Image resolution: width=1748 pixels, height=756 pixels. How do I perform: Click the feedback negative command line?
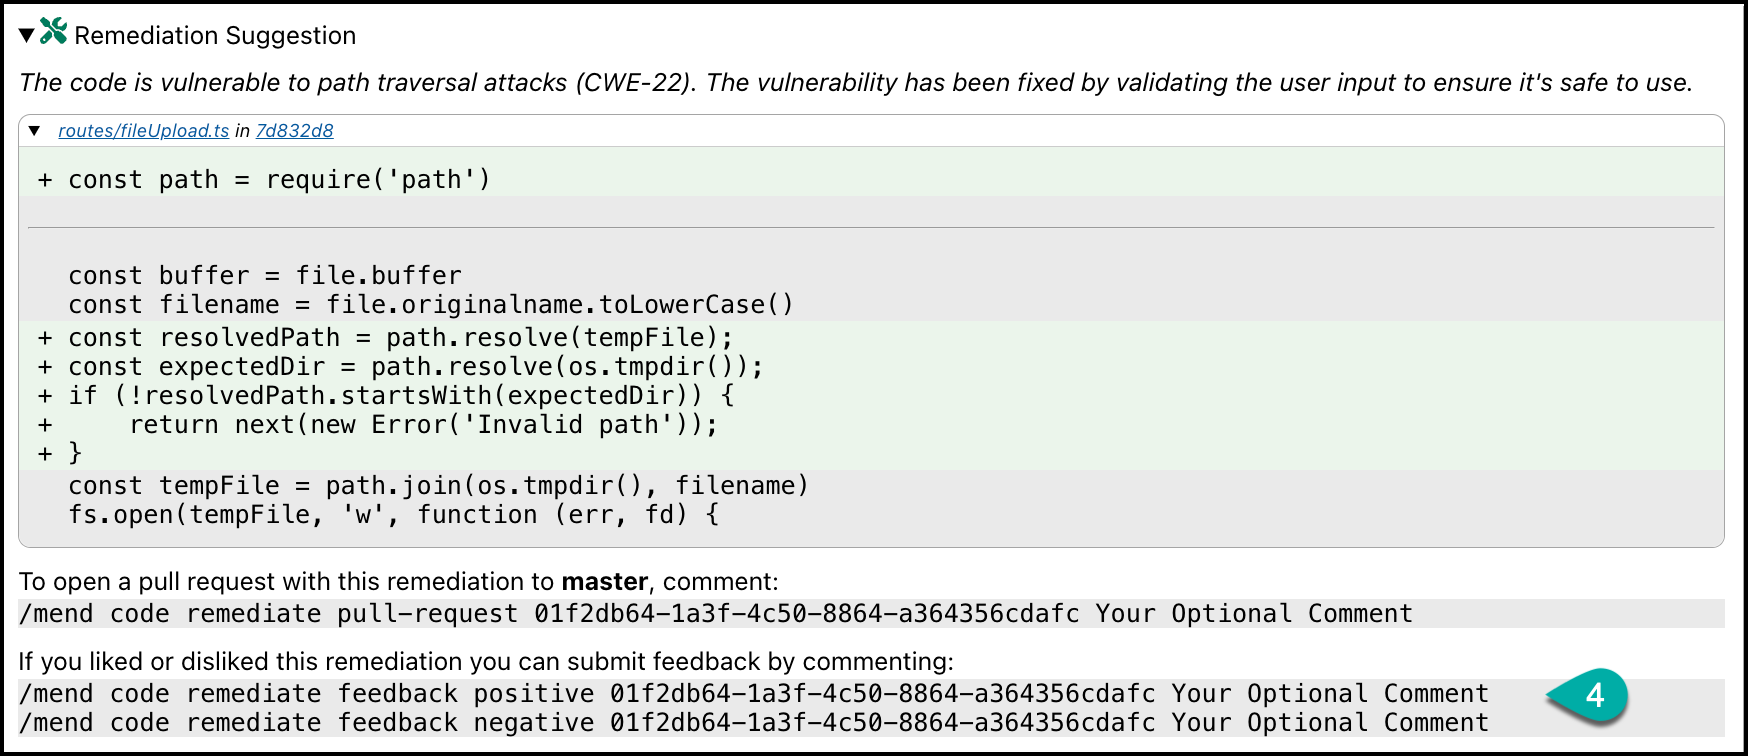[753, 723]
